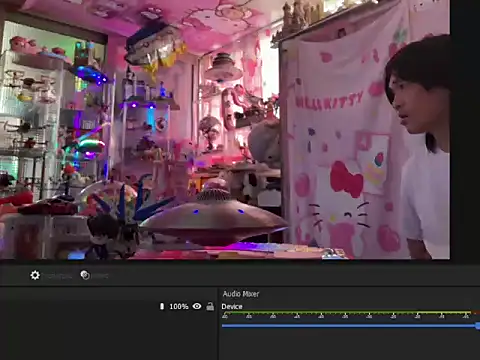Image resolution: width=480 pixels, height=360 pixels.
Task: Toggle the padlock to lock the source
Action: pos(210,306)
